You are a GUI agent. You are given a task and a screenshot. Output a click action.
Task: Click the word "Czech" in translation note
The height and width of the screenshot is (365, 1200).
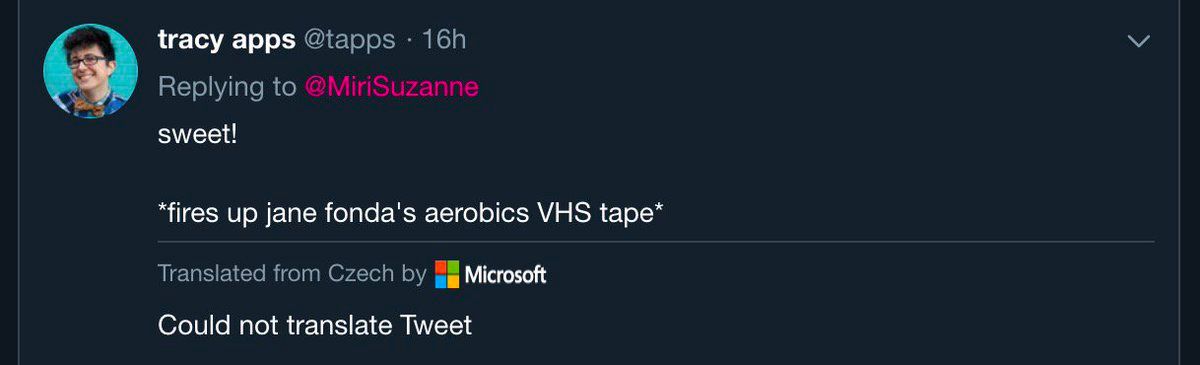(x=360, y=273)
